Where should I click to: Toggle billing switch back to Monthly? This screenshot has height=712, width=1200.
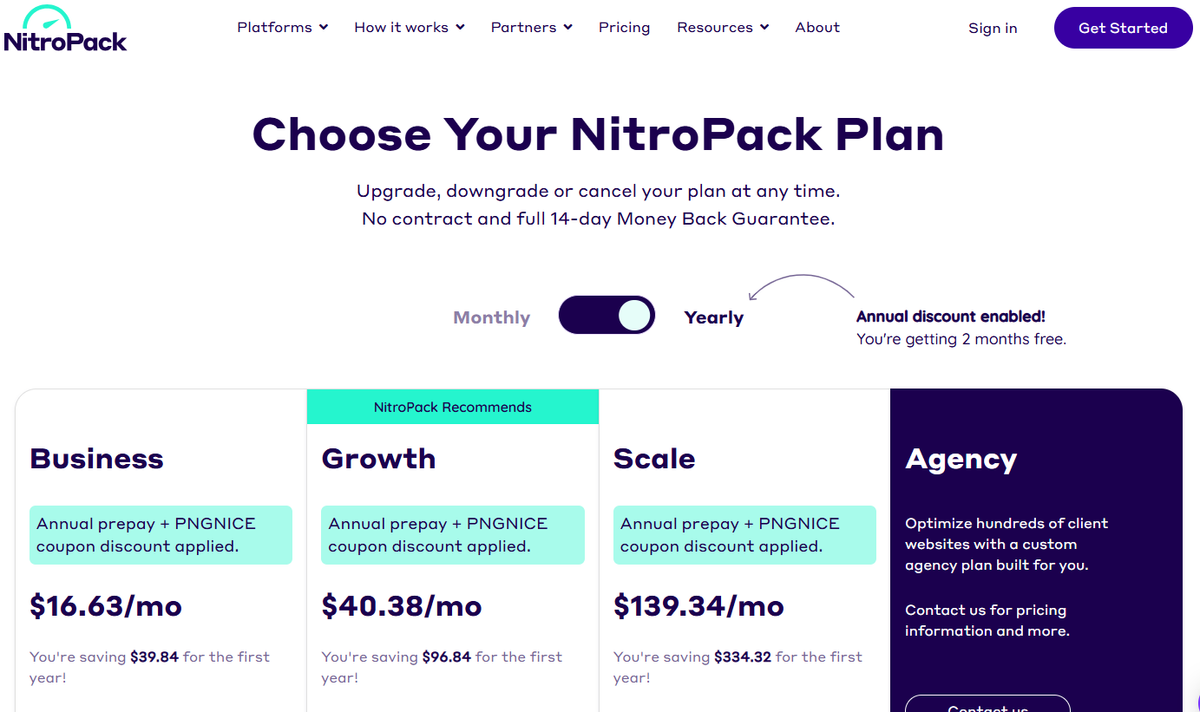tap(606, 315)
